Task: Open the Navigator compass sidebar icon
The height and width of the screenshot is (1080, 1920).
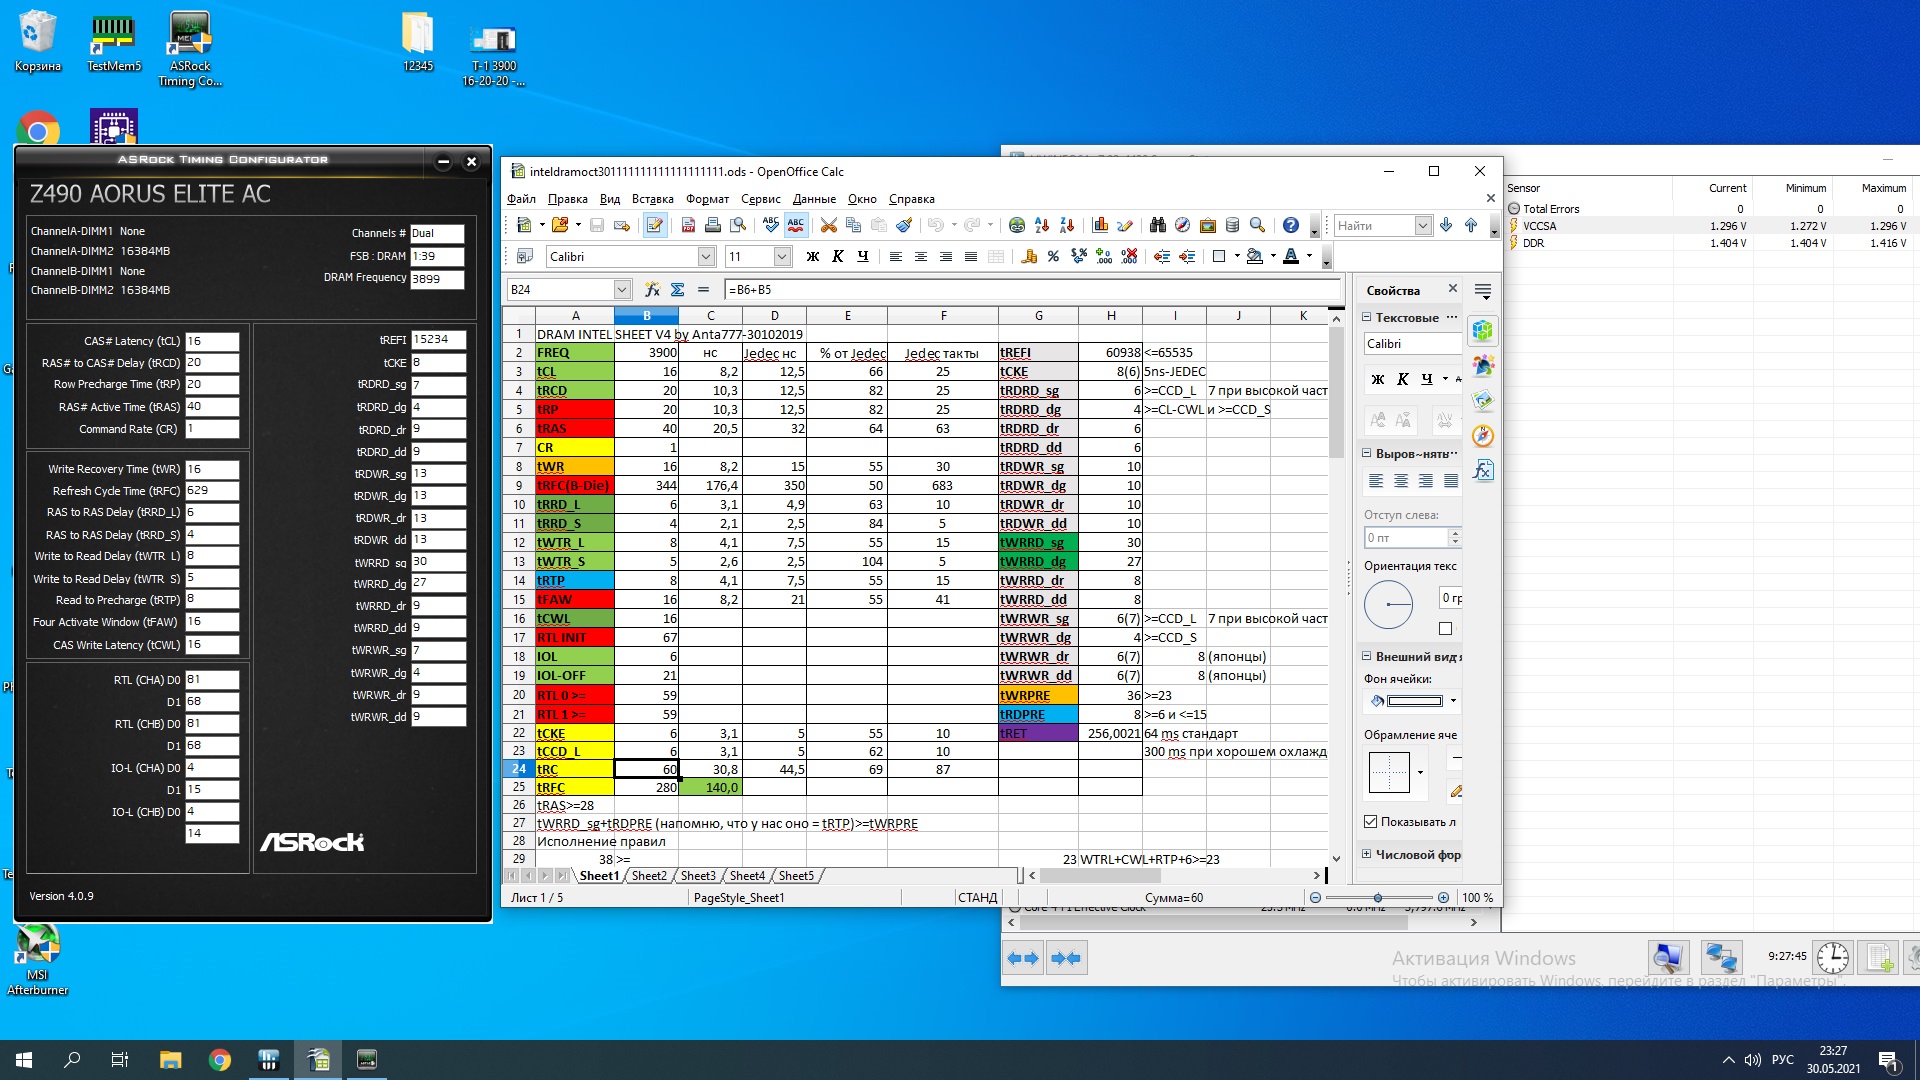Action: click(1483, 436)
